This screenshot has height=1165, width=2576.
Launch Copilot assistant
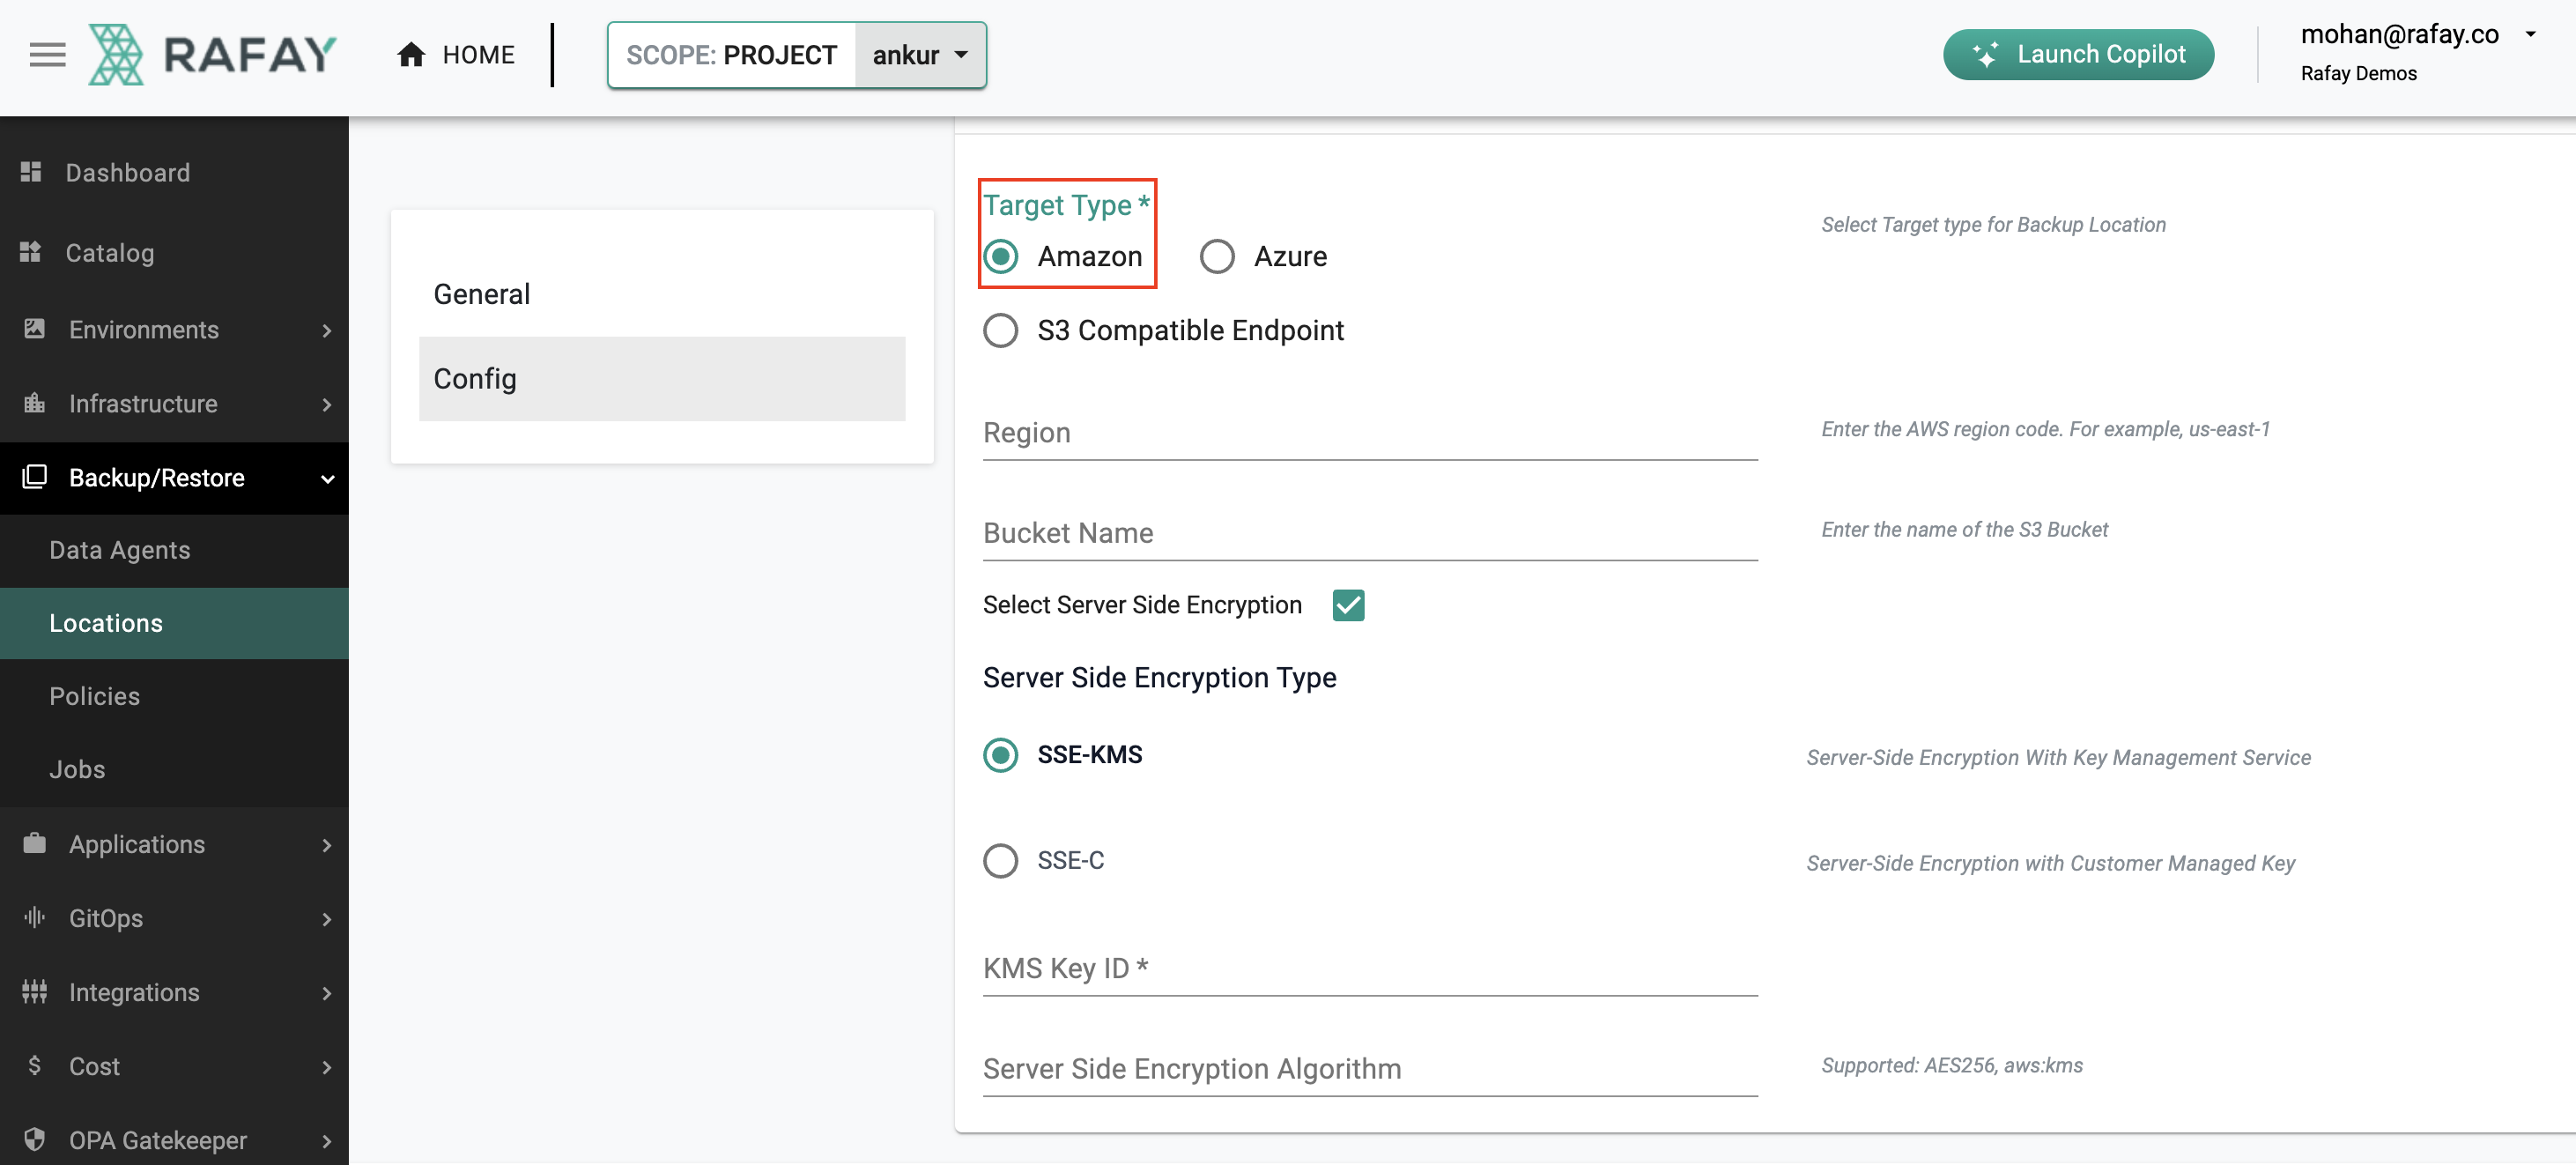pyautogui.click(x=2078, y=55)
